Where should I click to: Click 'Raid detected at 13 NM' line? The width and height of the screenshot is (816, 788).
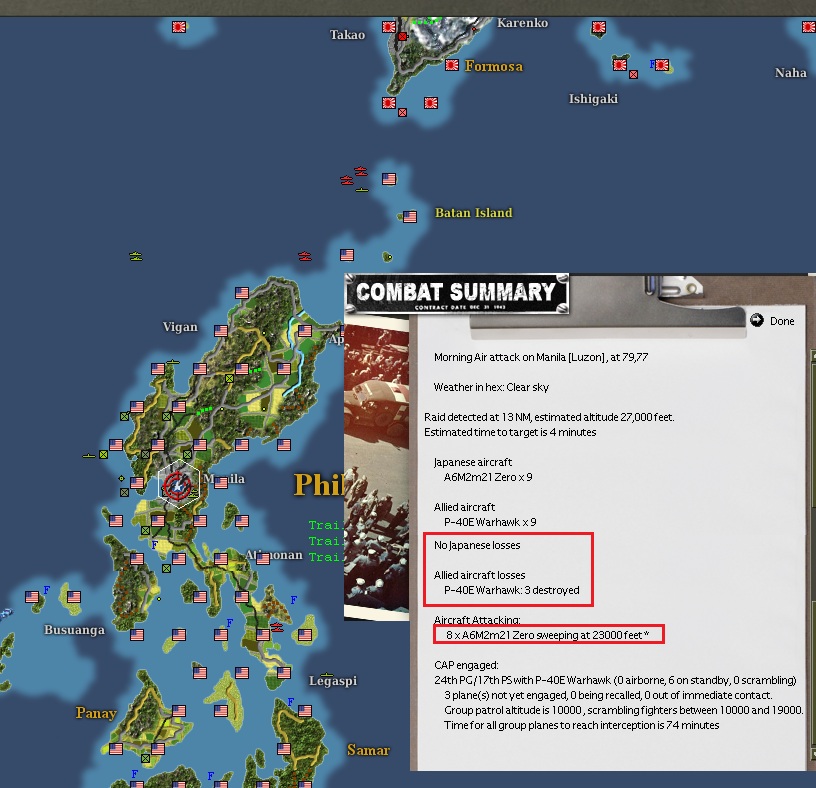click(x=549, y=417)
